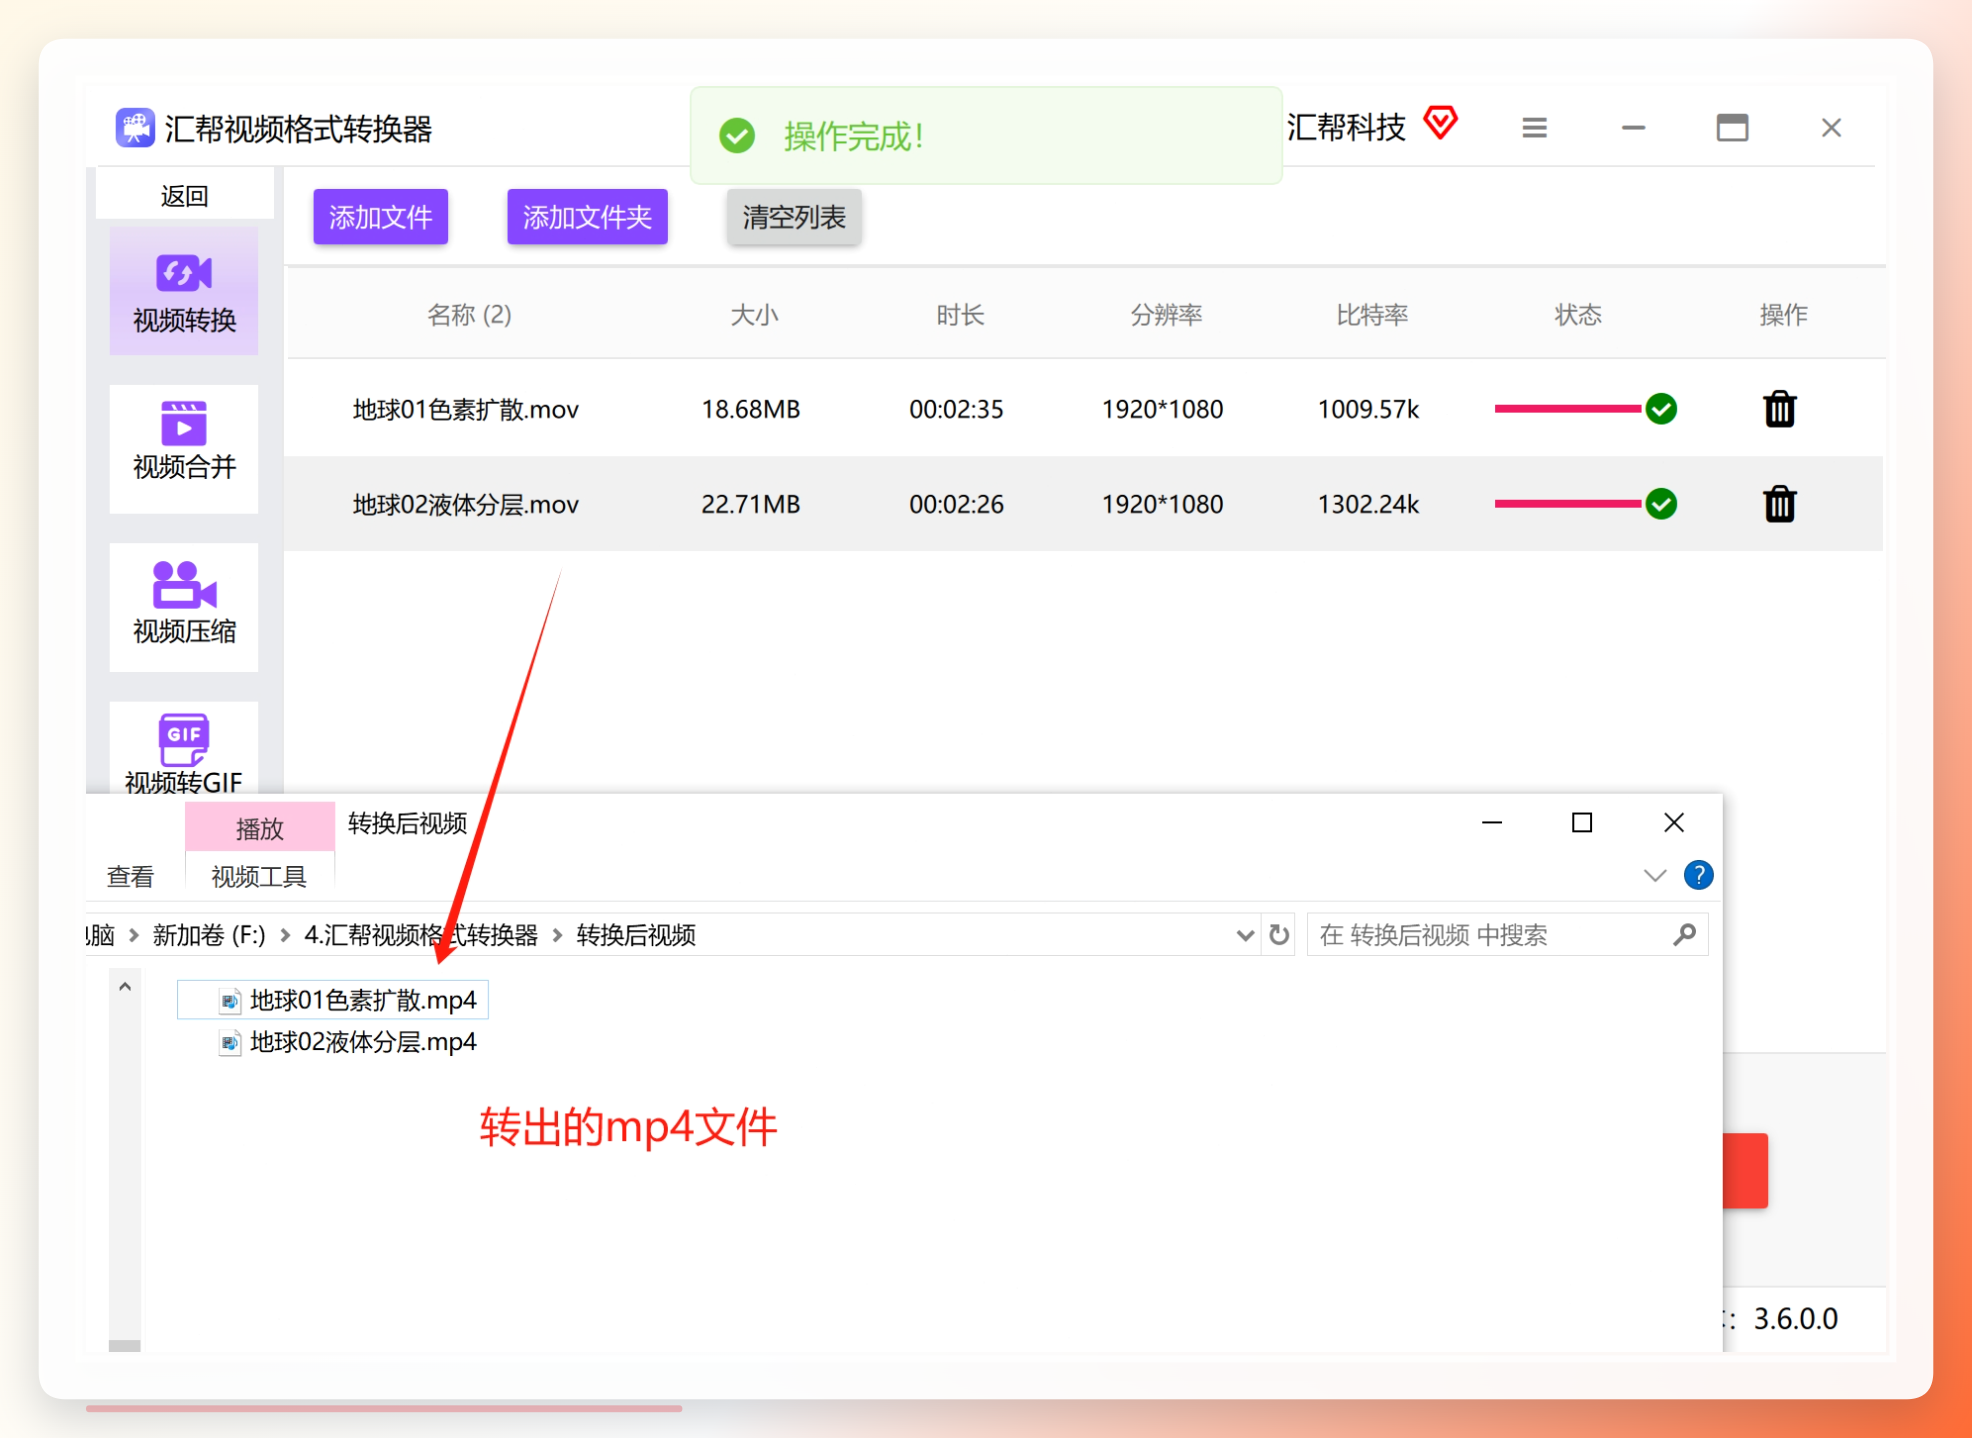
Task: Delete the 地球01色素扩散.mov row with trash icon
Action: click(1779, 409)
